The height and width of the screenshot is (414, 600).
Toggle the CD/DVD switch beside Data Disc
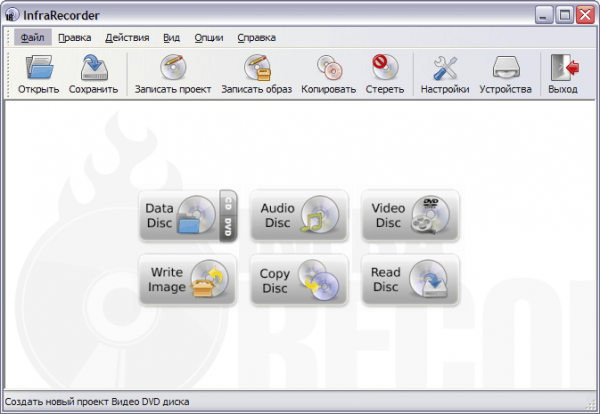point(227,216)
